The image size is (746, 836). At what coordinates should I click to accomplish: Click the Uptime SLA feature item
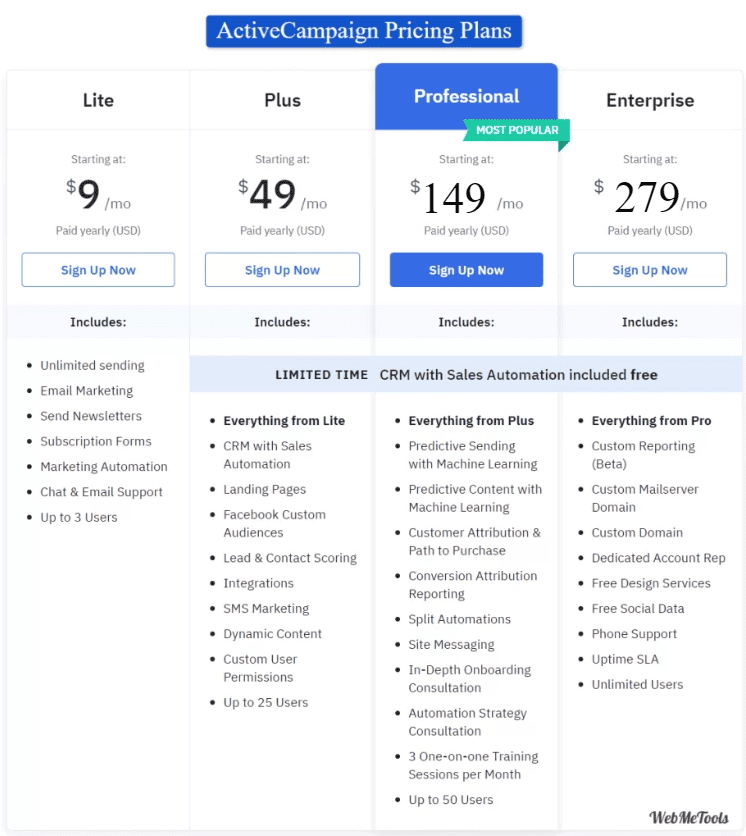coord(625,659)
